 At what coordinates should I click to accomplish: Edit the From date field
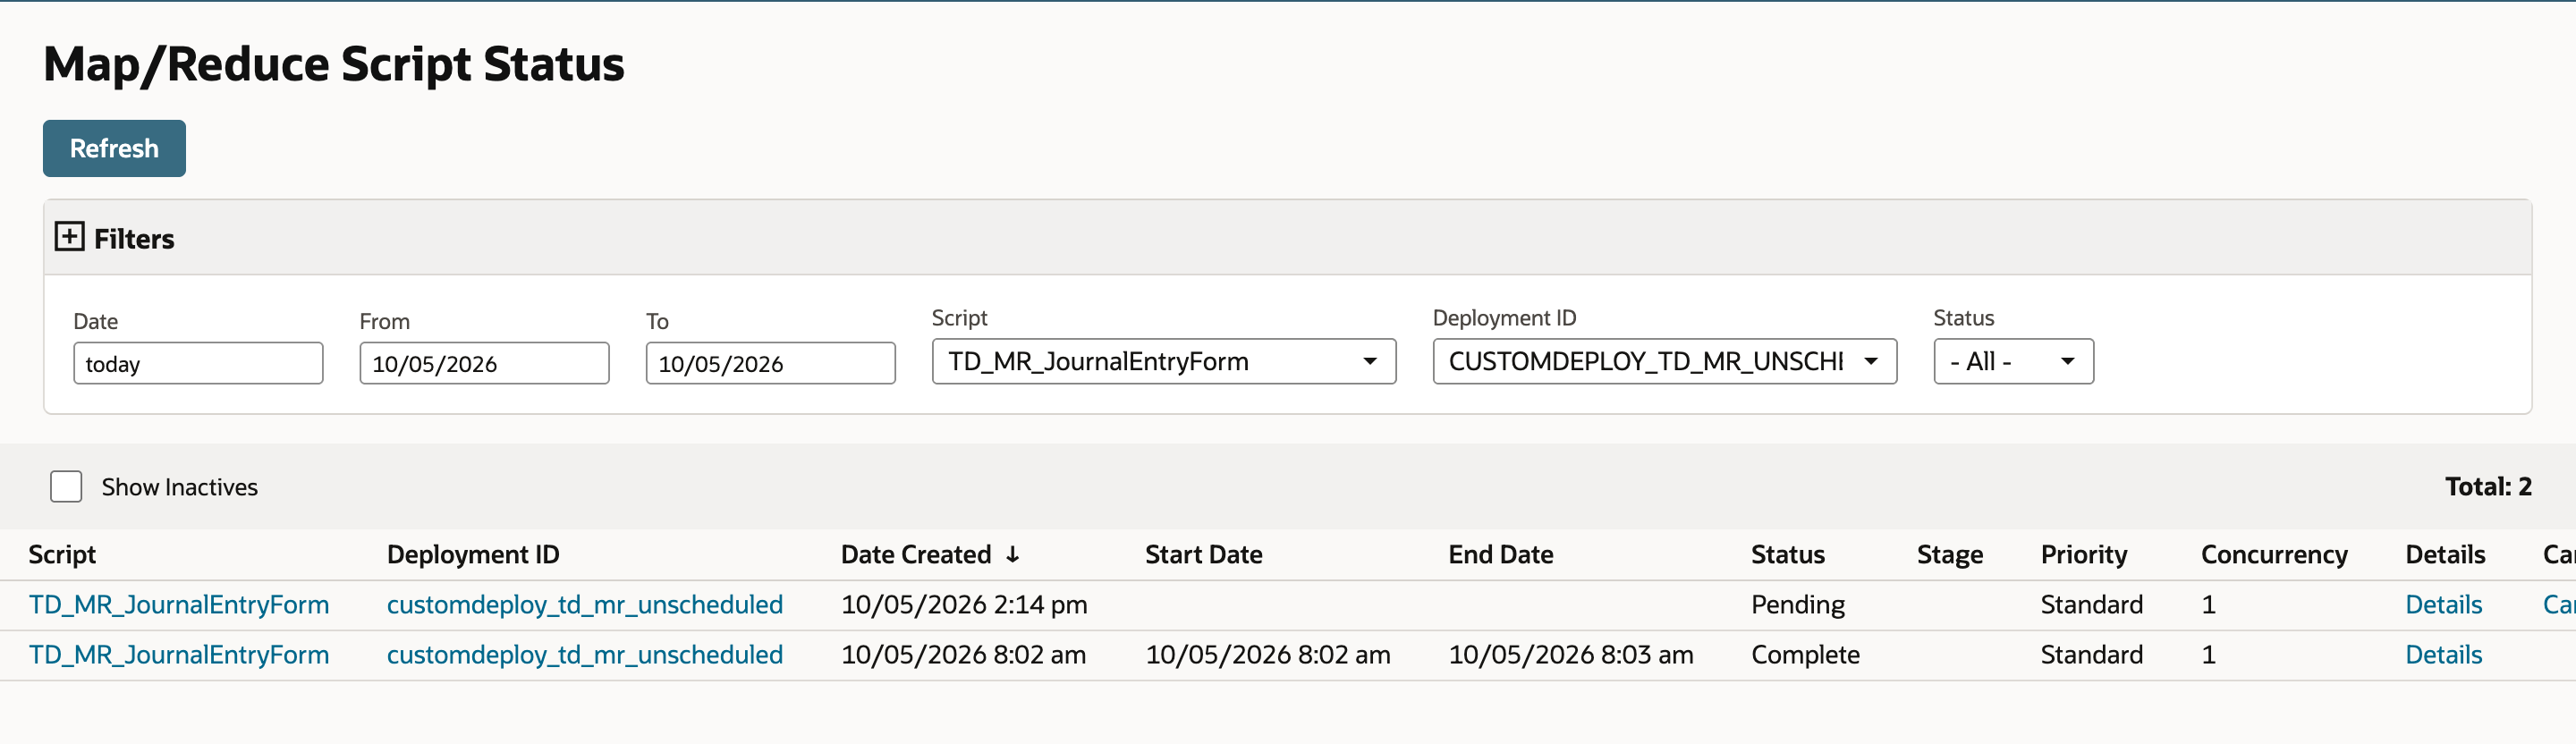pos(484,363)
